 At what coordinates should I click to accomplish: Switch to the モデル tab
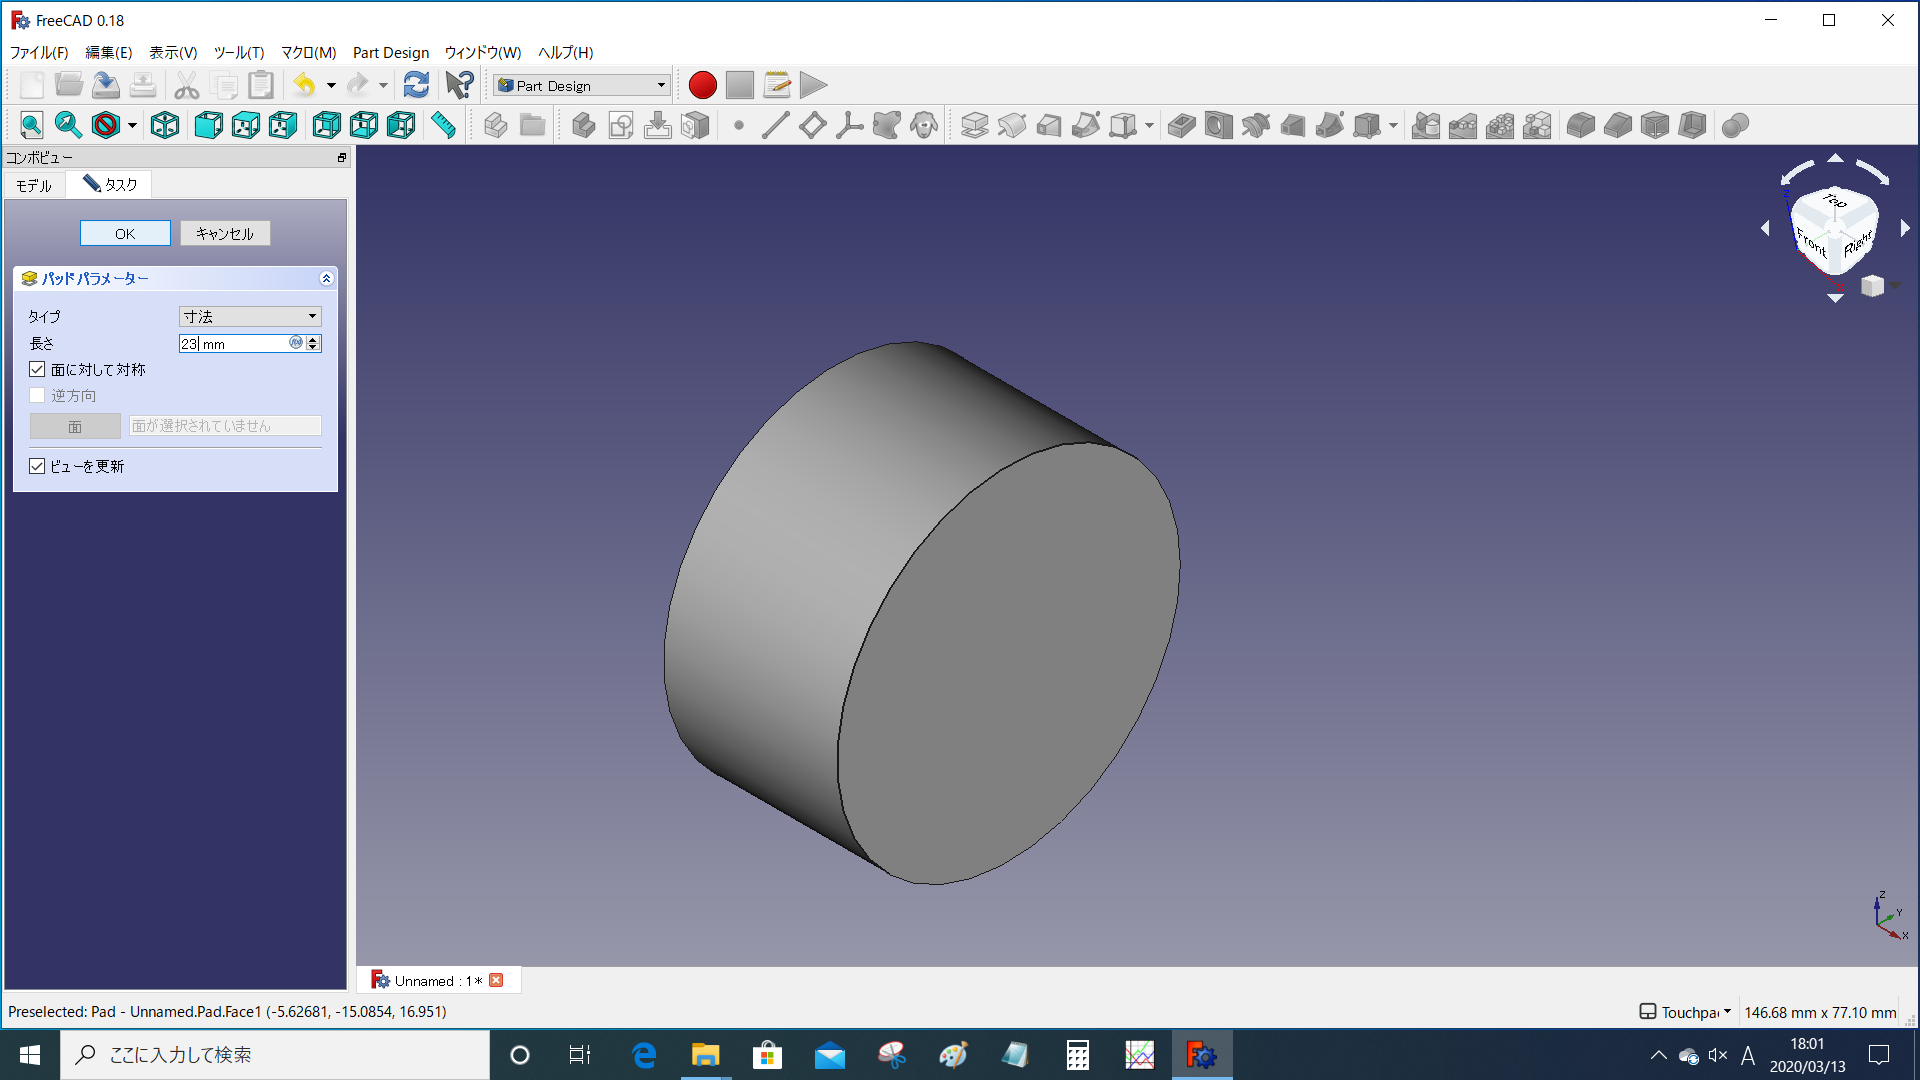coord(34,185)
